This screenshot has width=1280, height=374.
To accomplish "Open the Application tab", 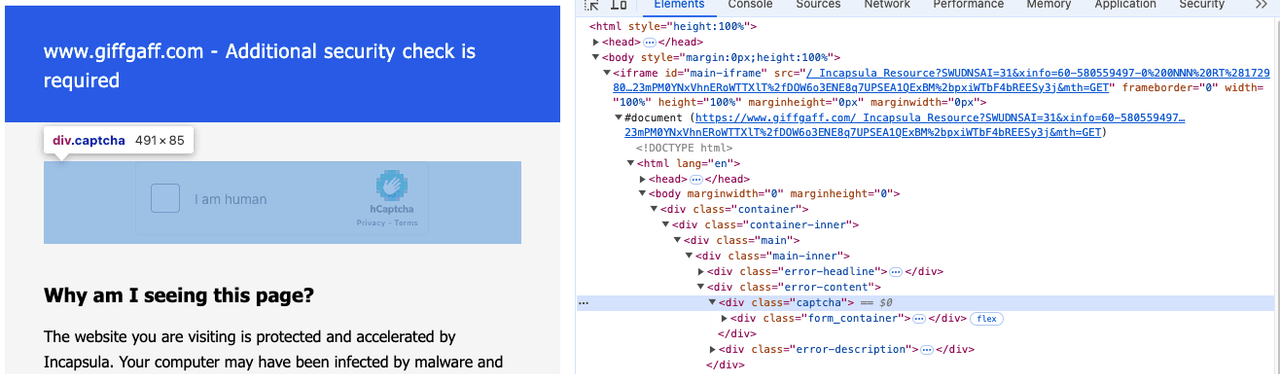I will pyautogui.click(x=1125, y=4).
